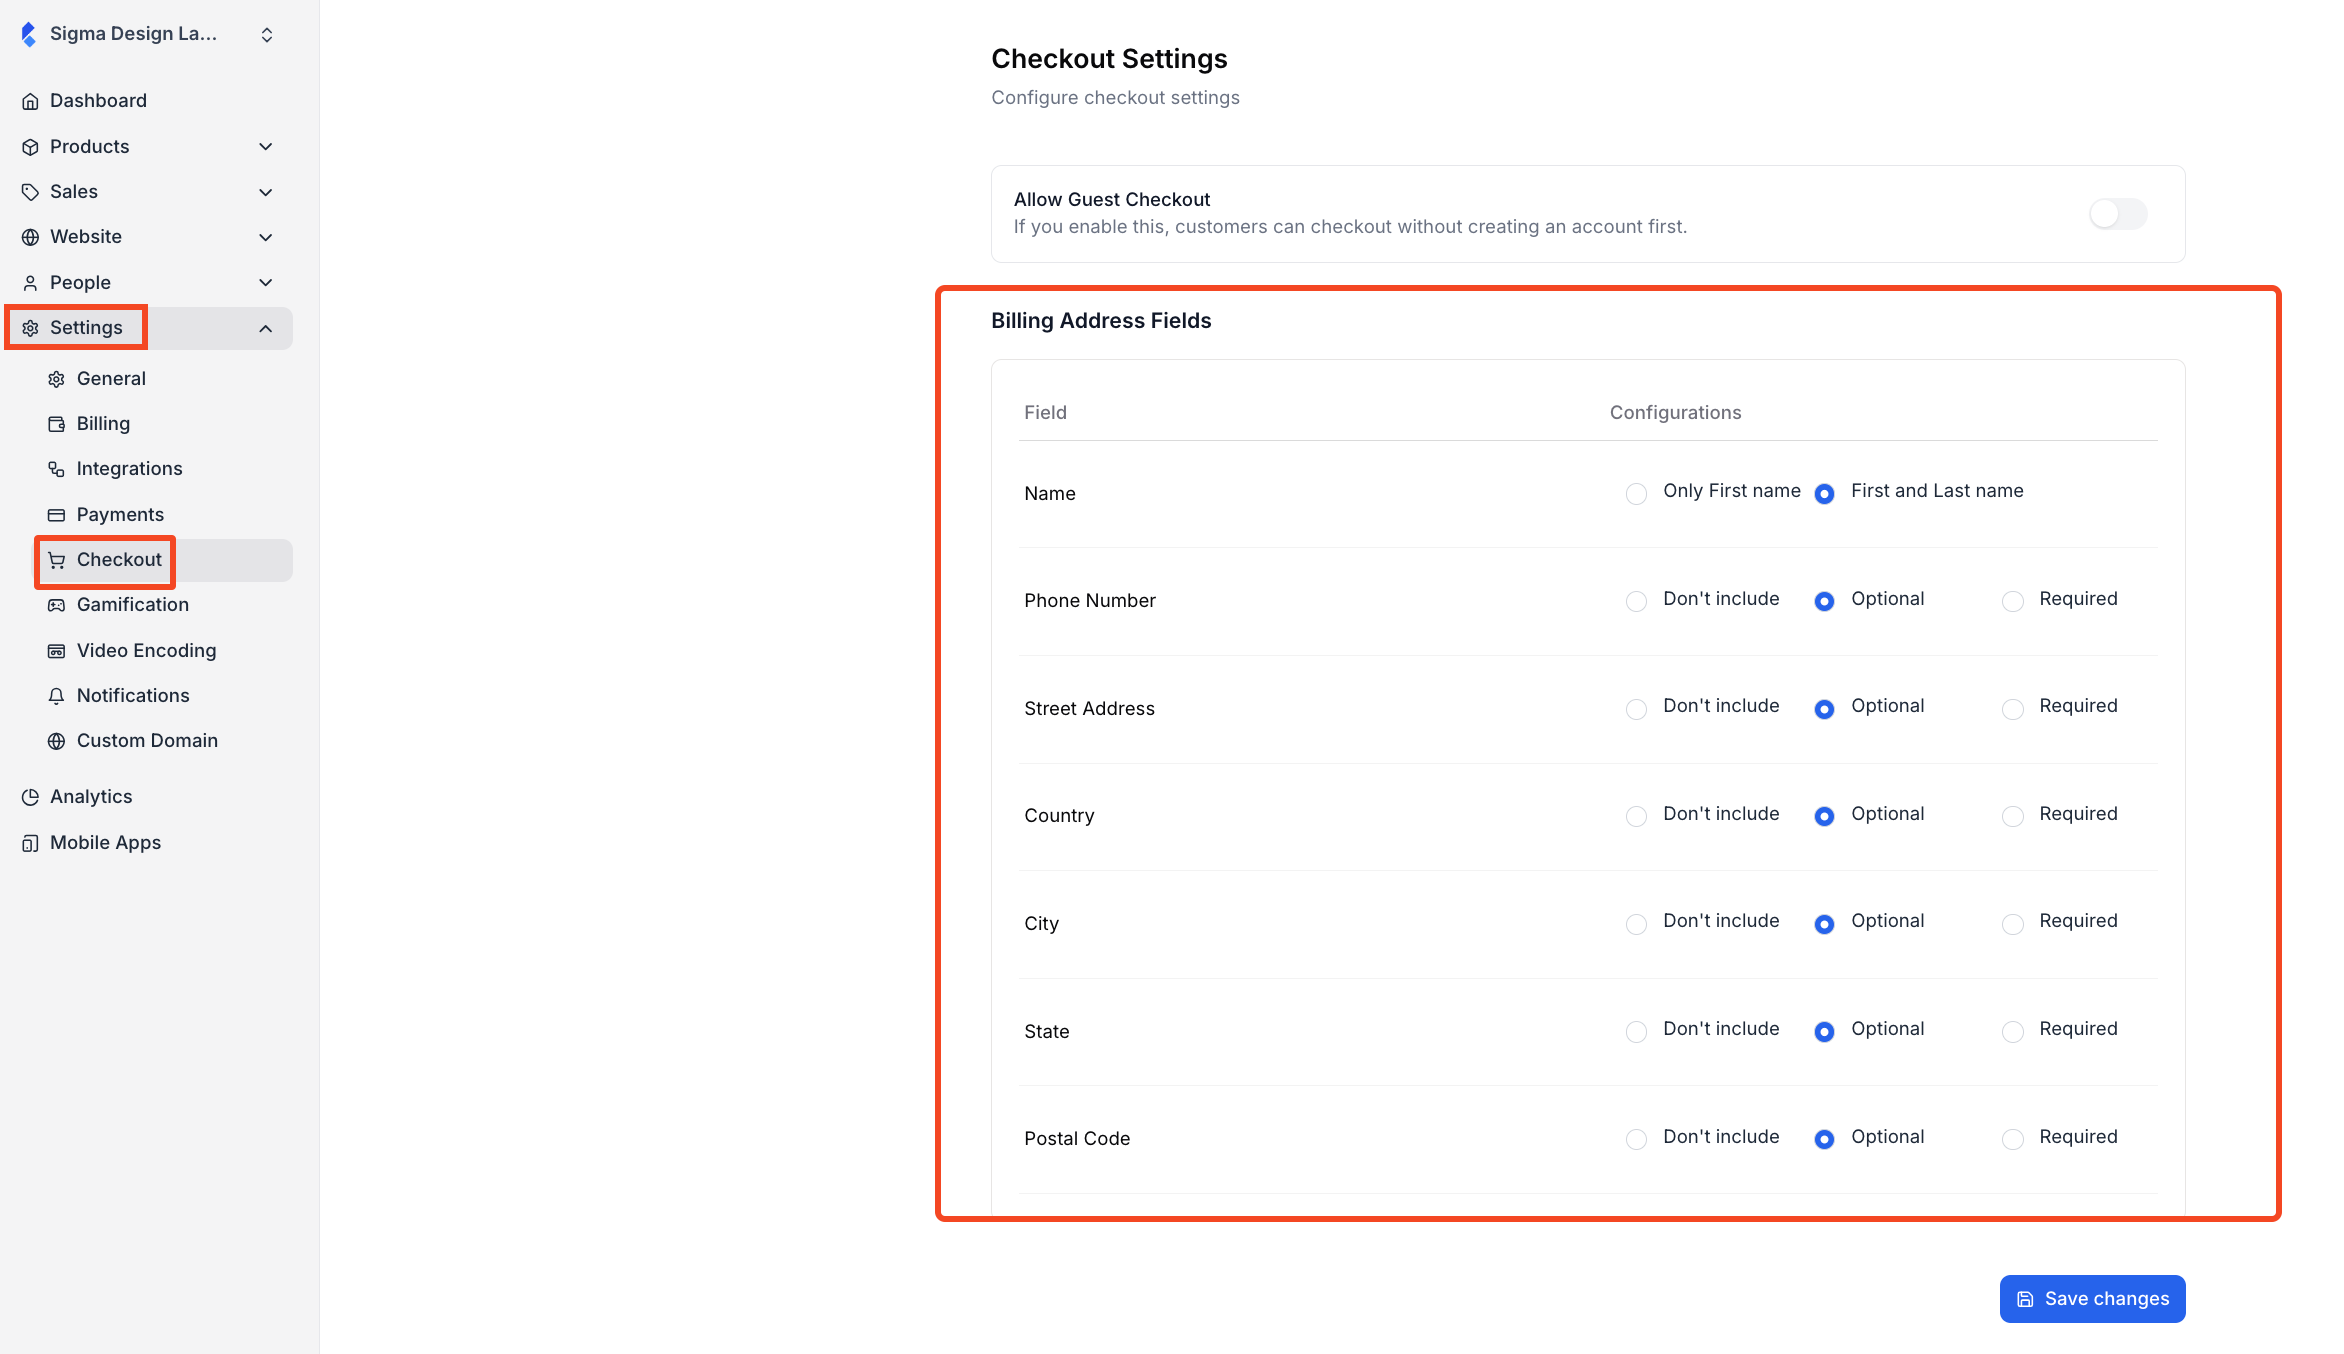Go to General settings
This screenshot has width=2344, height=1354.
(111, 379)
